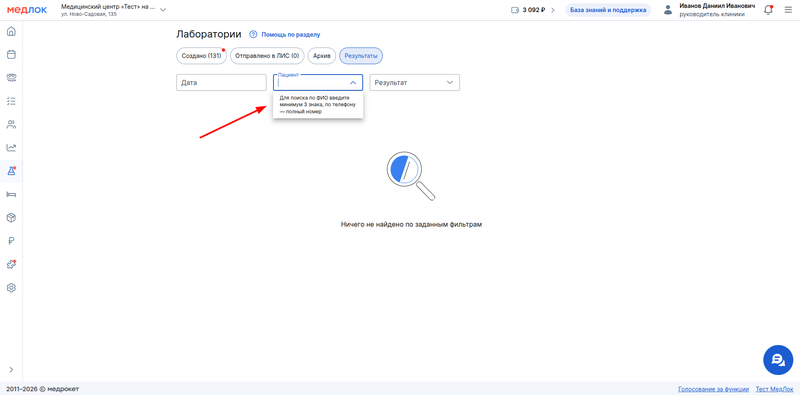Image resolution: width=800 pixels, height=395 pixels.
Task: Expand the clinic selector chevron
Action: tap(163, 10)
